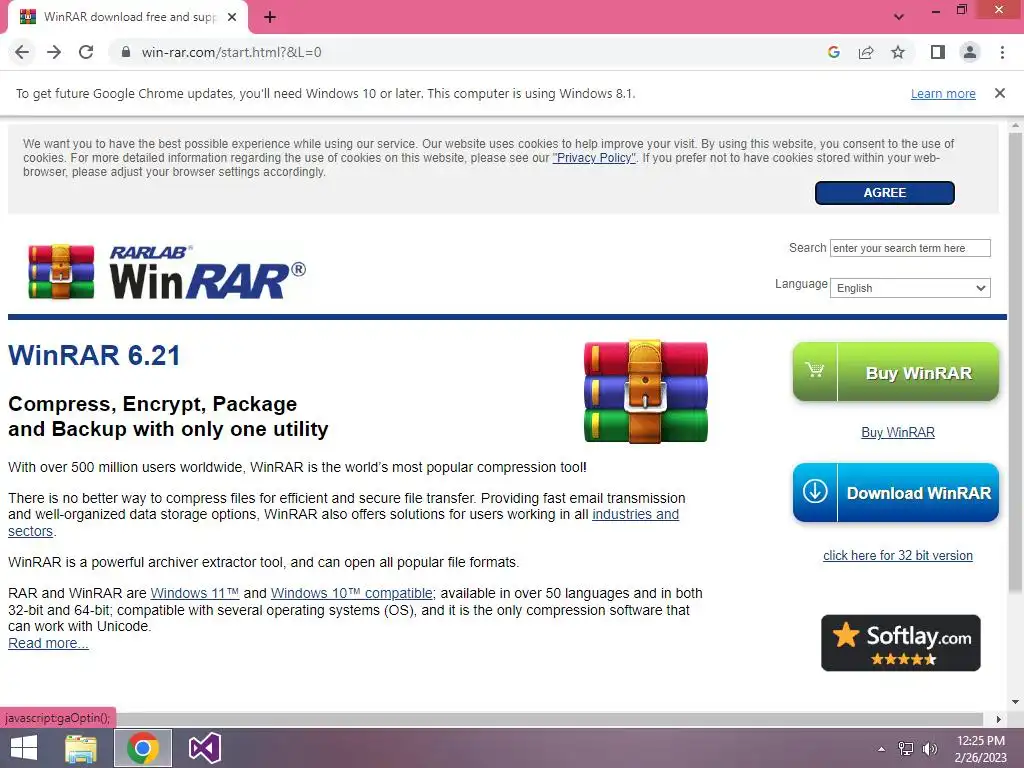This screenshot has width=1024, height=768.
Task: Click the WinRAR 6.21 heading
Action: [x=94, y=356]
